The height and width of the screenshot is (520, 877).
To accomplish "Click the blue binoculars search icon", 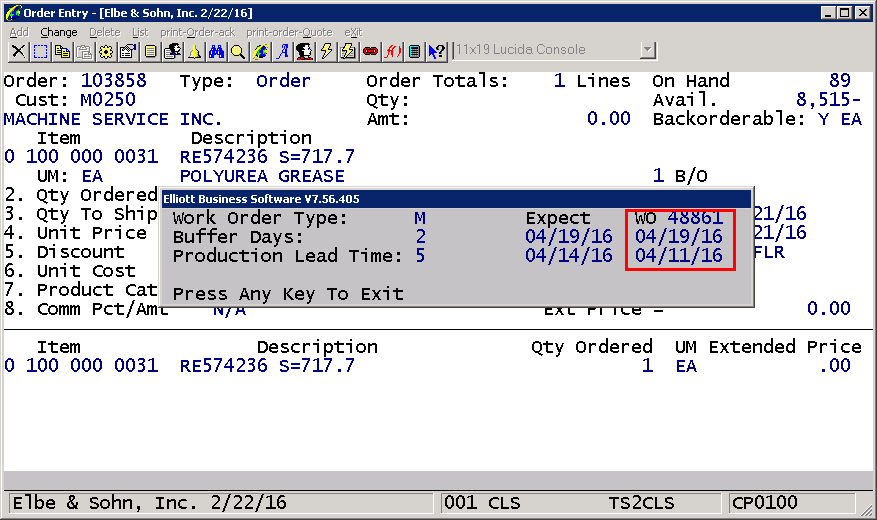I will click(x=216, y=51).
